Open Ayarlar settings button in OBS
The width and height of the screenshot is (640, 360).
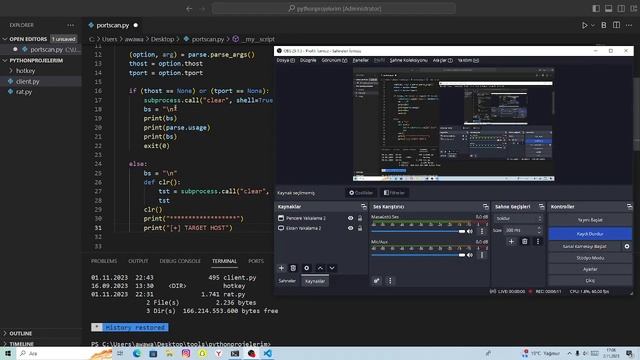pyautogui.click(x=590, y=269)
